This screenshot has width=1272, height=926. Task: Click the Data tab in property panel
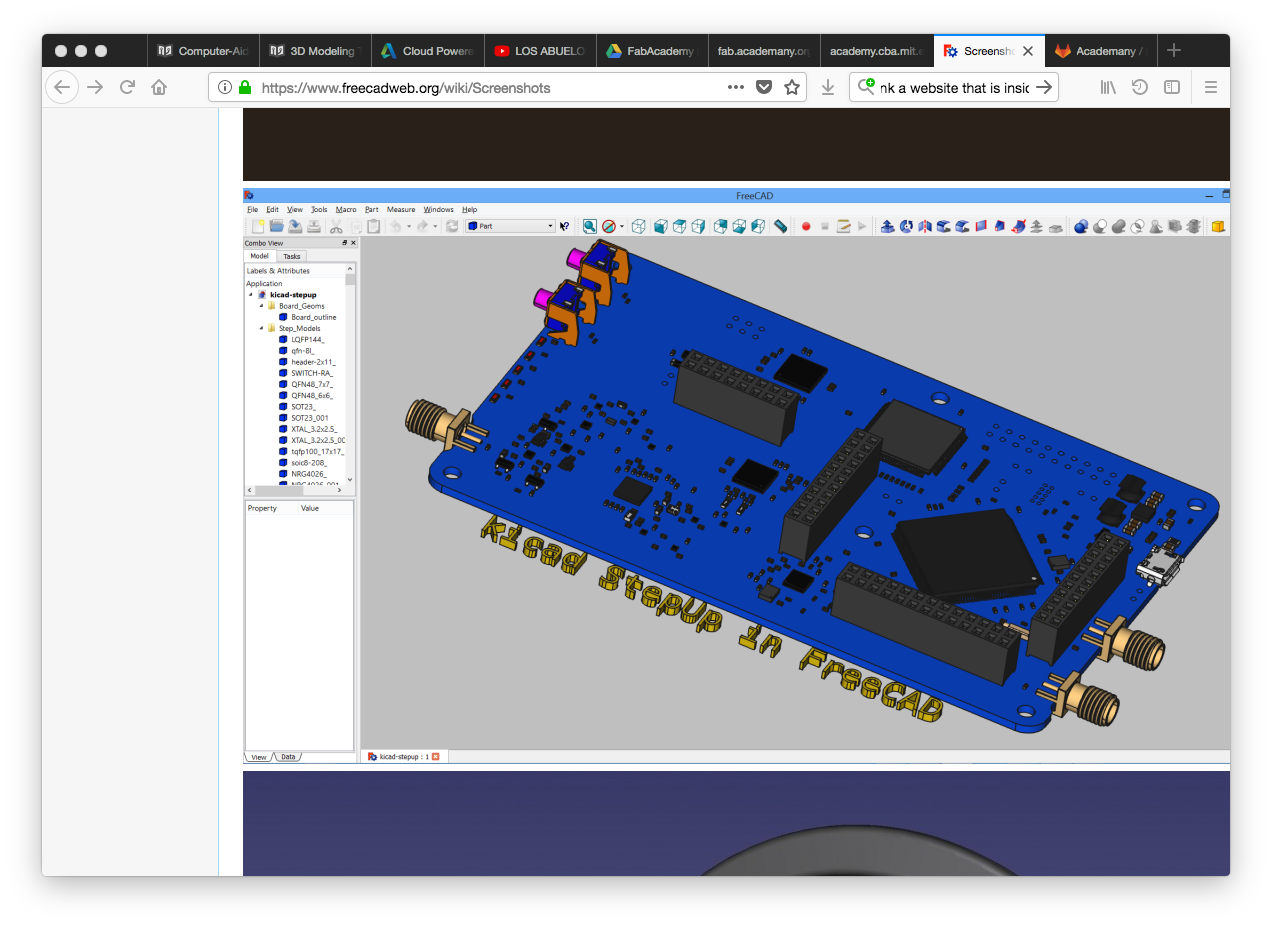click(x=288, y=757)
